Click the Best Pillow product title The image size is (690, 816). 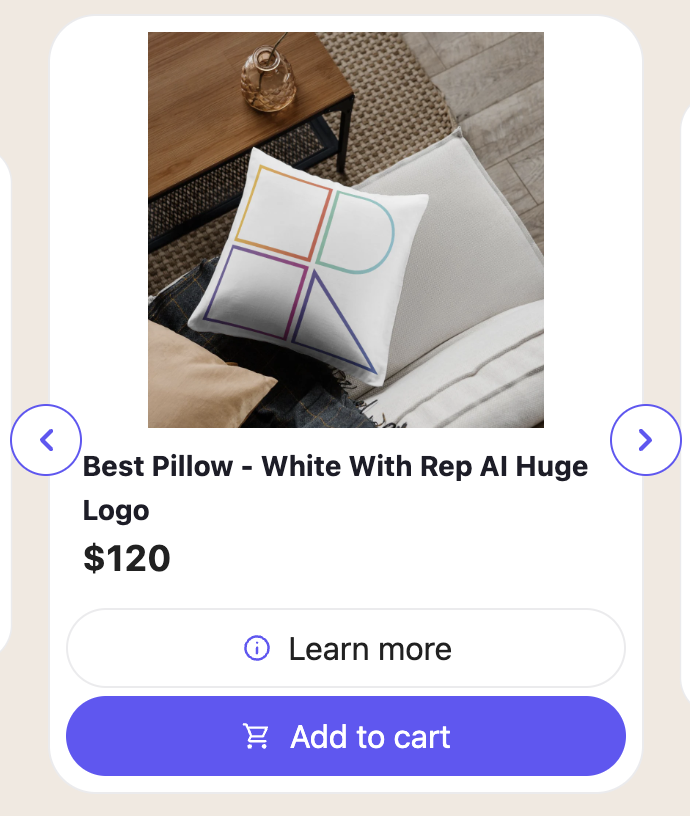click(336, 488)
